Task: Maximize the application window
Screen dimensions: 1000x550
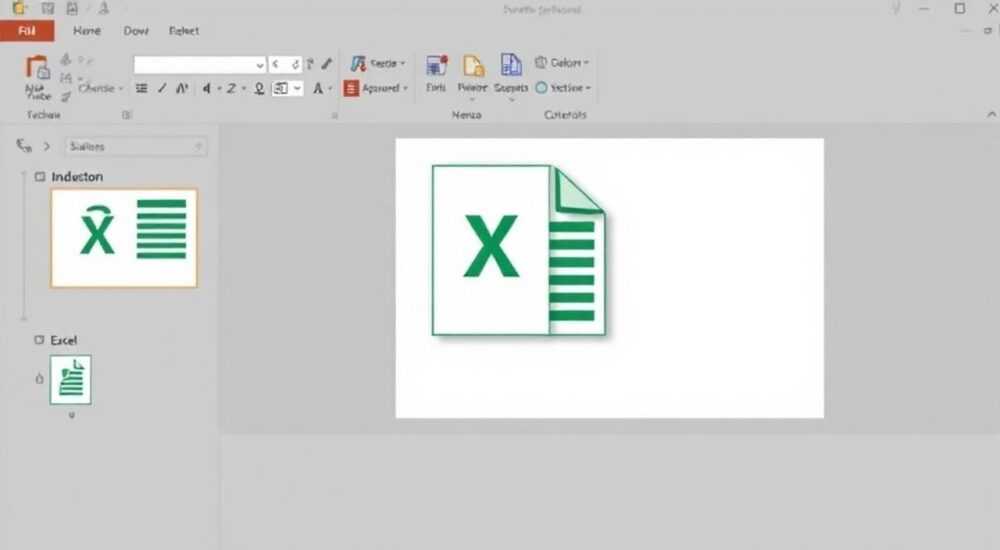Action: (x=960, y=8)
